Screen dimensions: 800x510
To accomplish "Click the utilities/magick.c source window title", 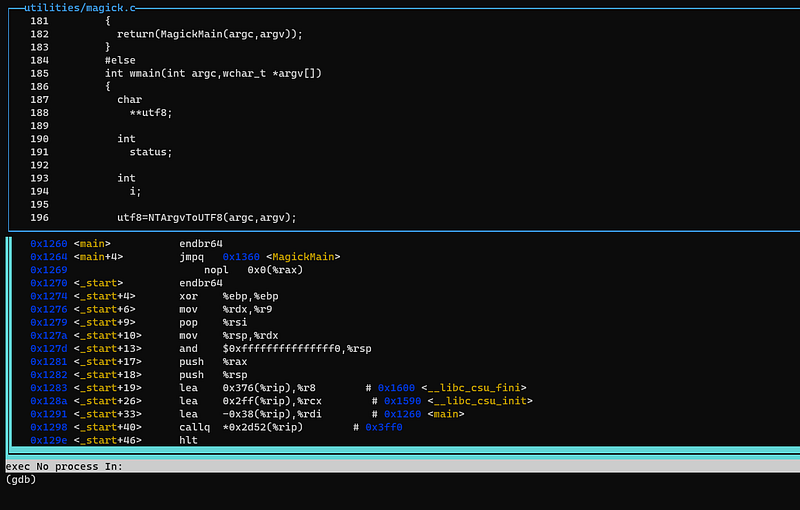I will coord(80,8).
